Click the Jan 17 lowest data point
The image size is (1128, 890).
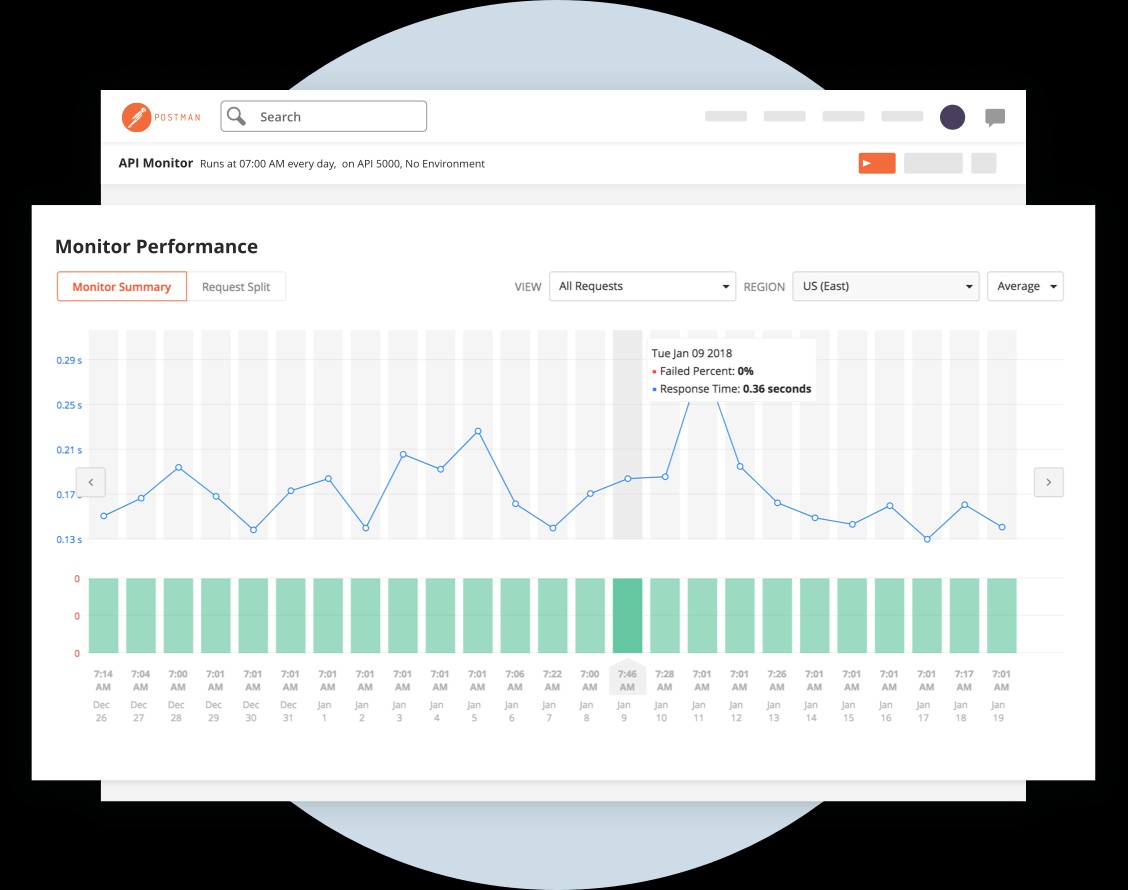(927, 539)
